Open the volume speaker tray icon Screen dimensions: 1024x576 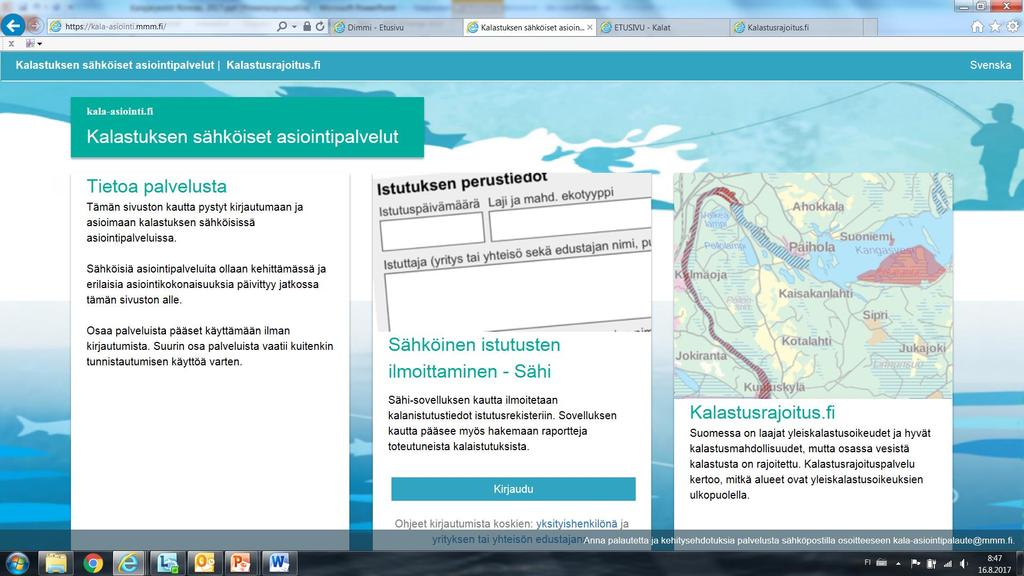coord(964,563)
